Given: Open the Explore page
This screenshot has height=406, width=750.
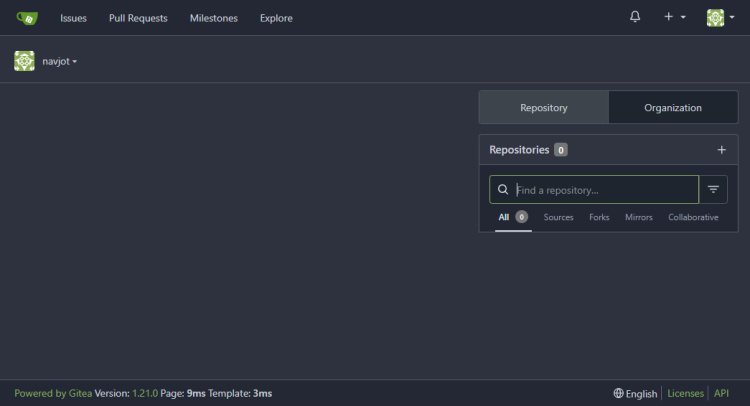Looking at the screenshot, I should coord(276,18).
